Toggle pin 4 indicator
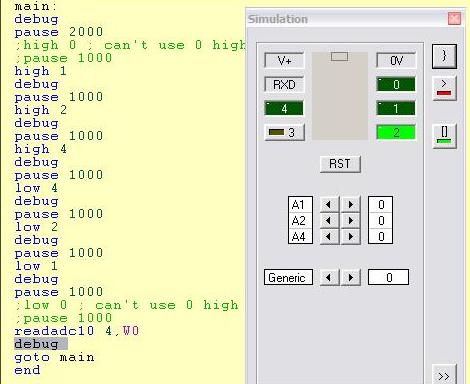The width and height of the screenshot is (470, 384). click(x=284, y=108)
